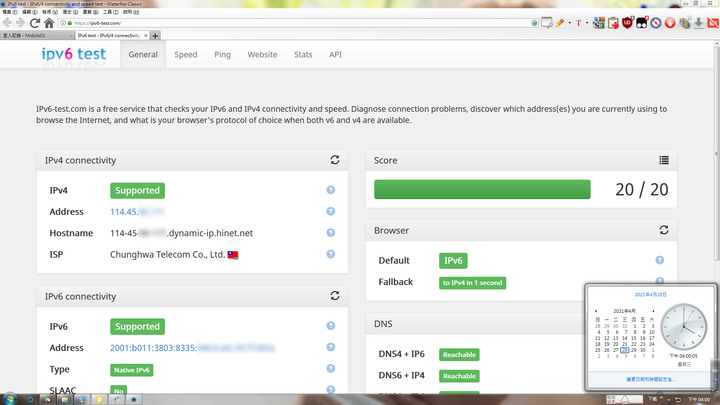
Task: Open the Tampermonkey extension icon
Action: (x=641, y=22)
